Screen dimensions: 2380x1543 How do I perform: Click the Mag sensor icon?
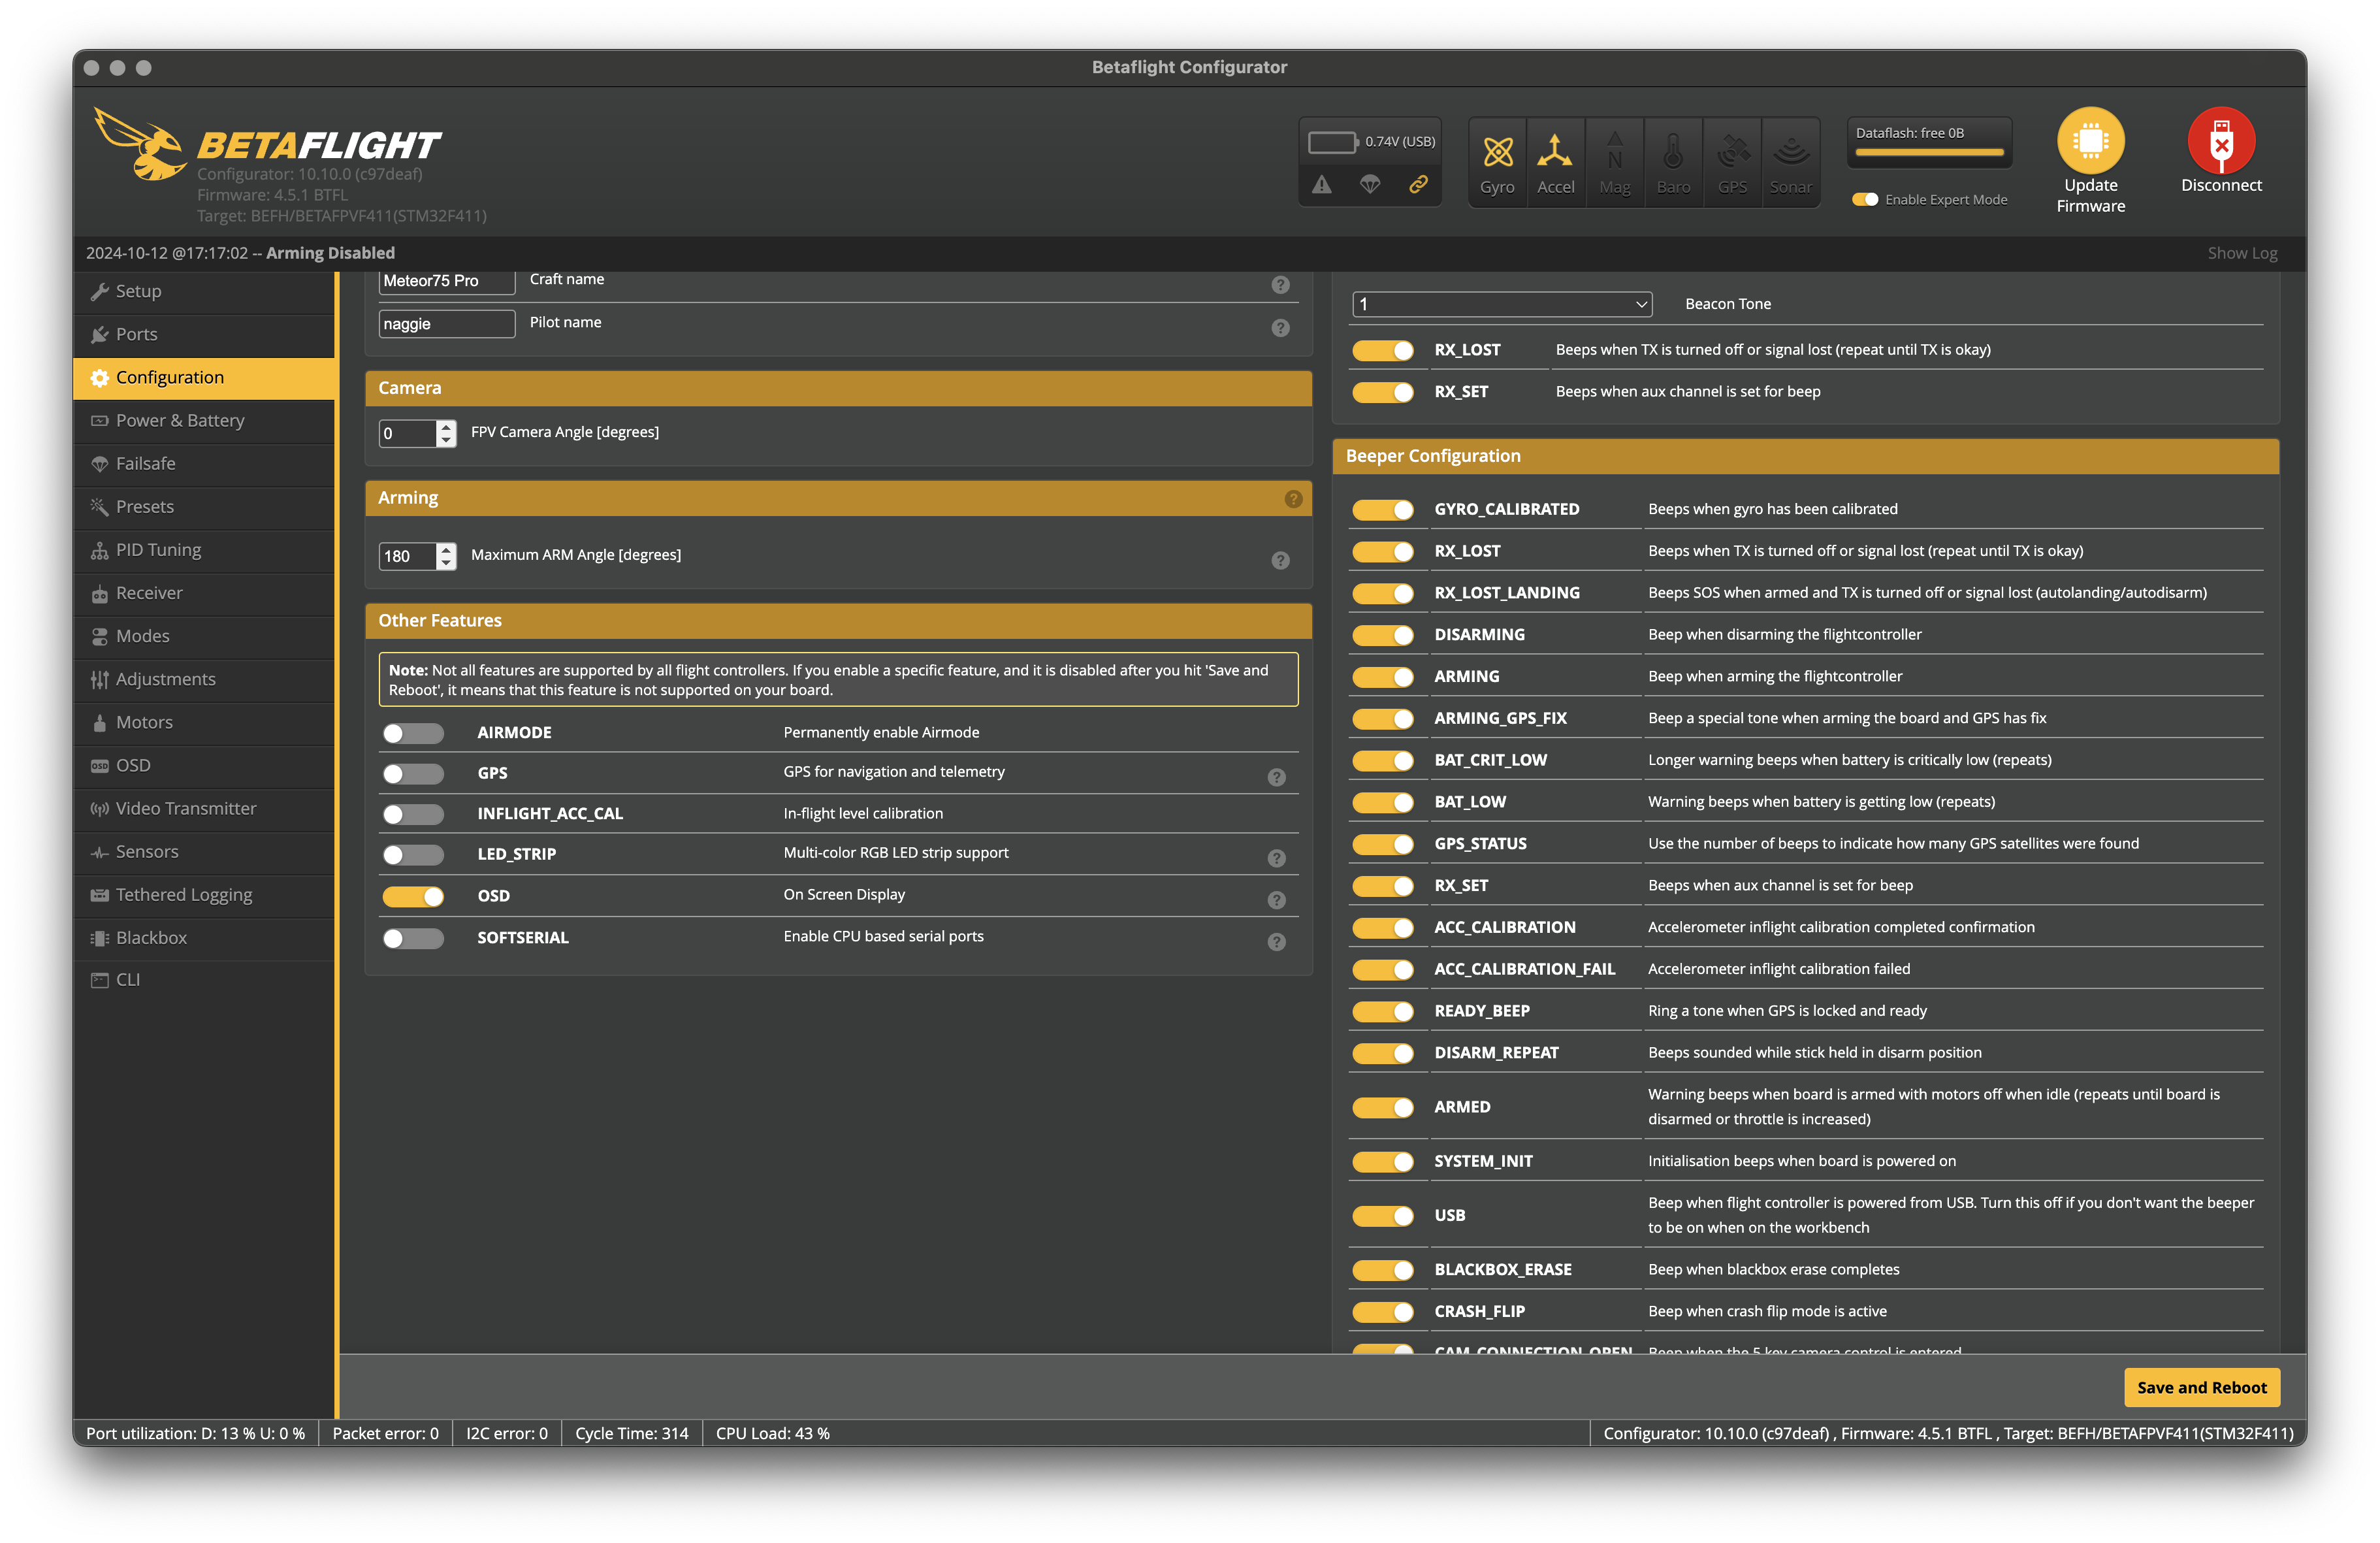(x=1614, y=151)
